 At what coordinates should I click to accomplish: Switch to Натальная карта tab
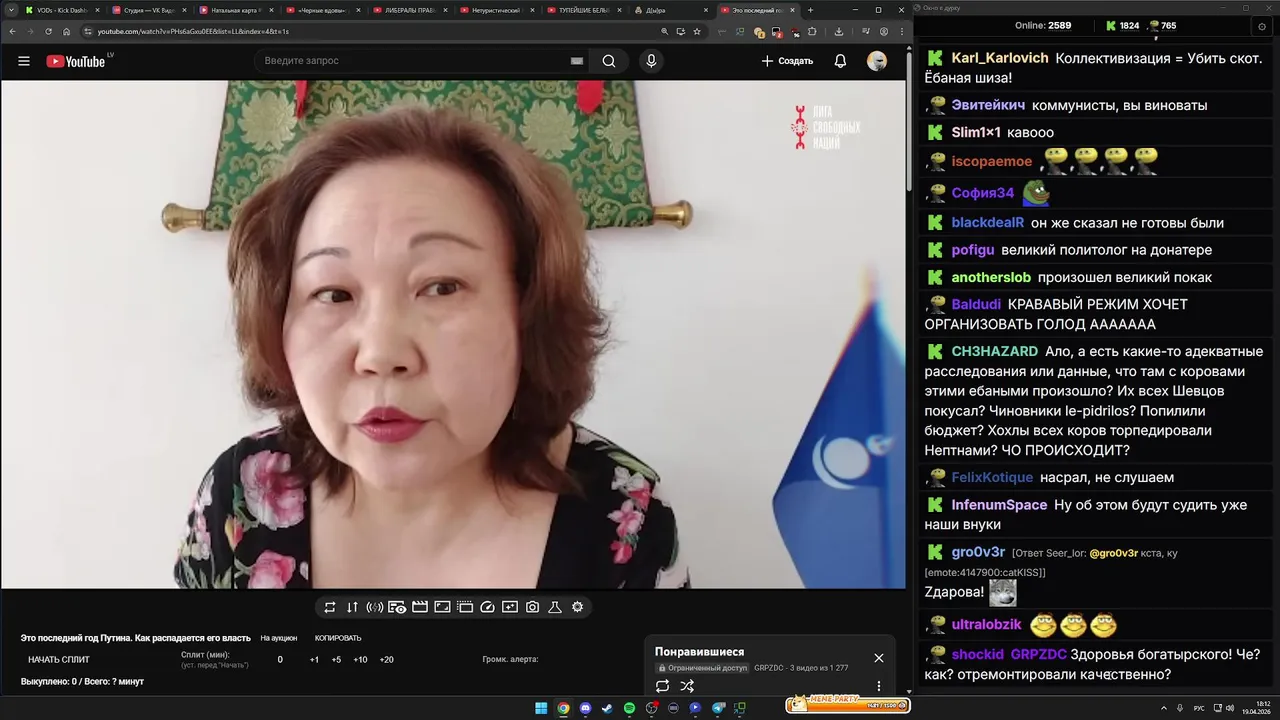coord(235,10)
